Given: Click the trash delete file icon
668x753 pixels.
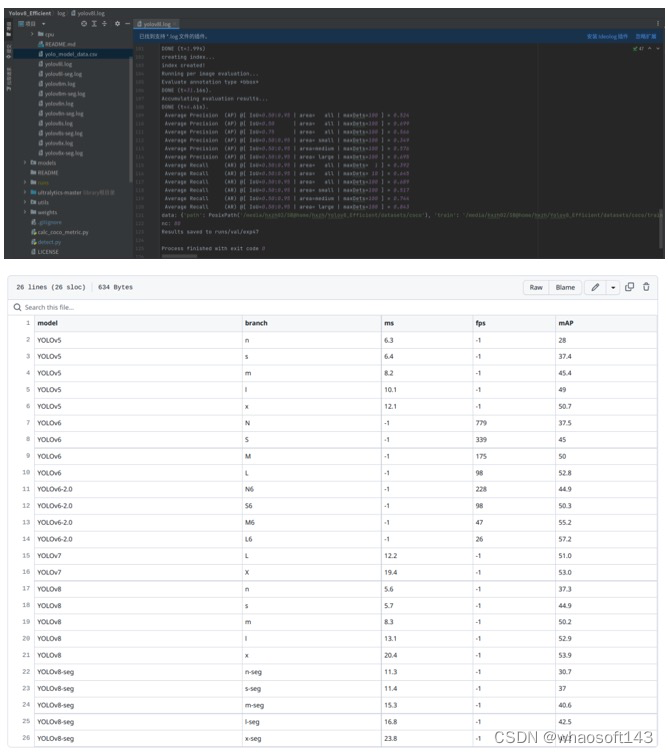Looking at the screenshot, I should [x=646, y=287].
